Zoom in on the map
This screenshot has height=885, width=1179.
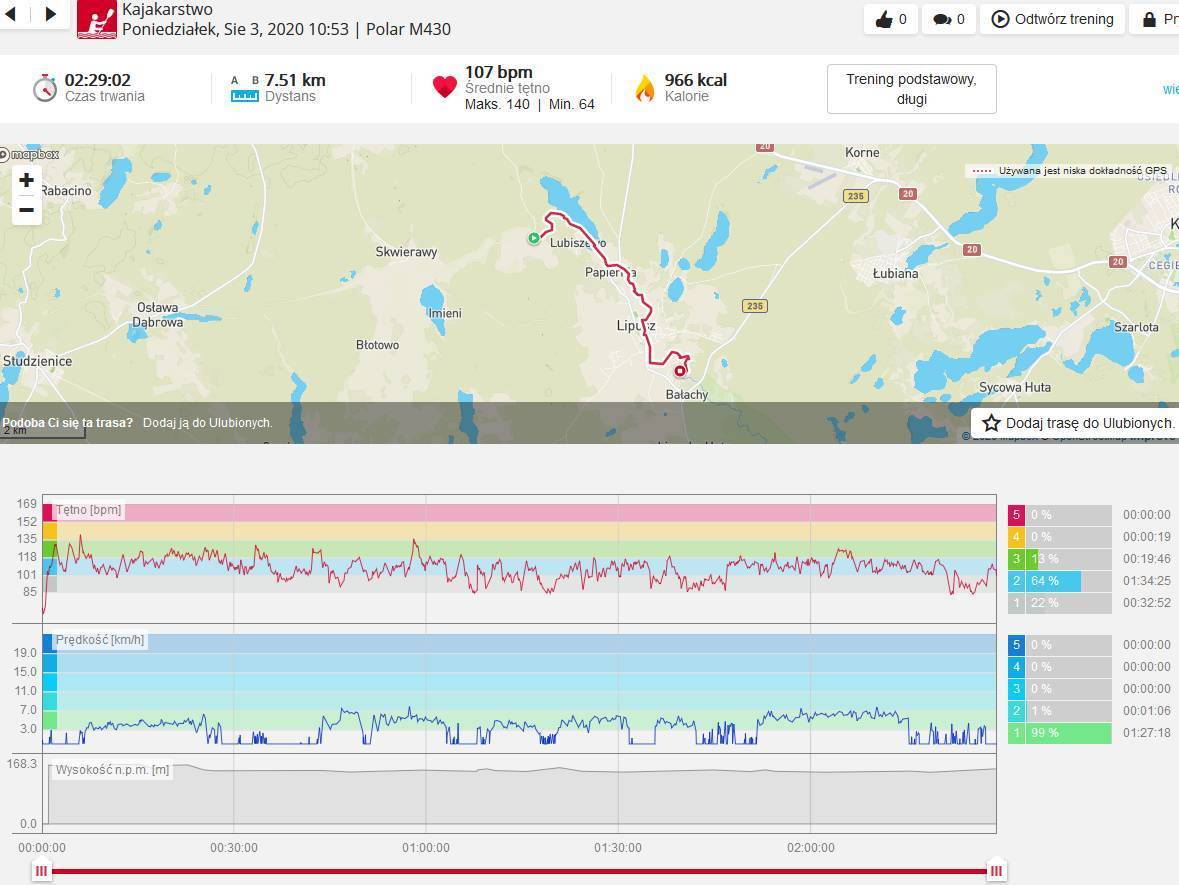(27, 181)
